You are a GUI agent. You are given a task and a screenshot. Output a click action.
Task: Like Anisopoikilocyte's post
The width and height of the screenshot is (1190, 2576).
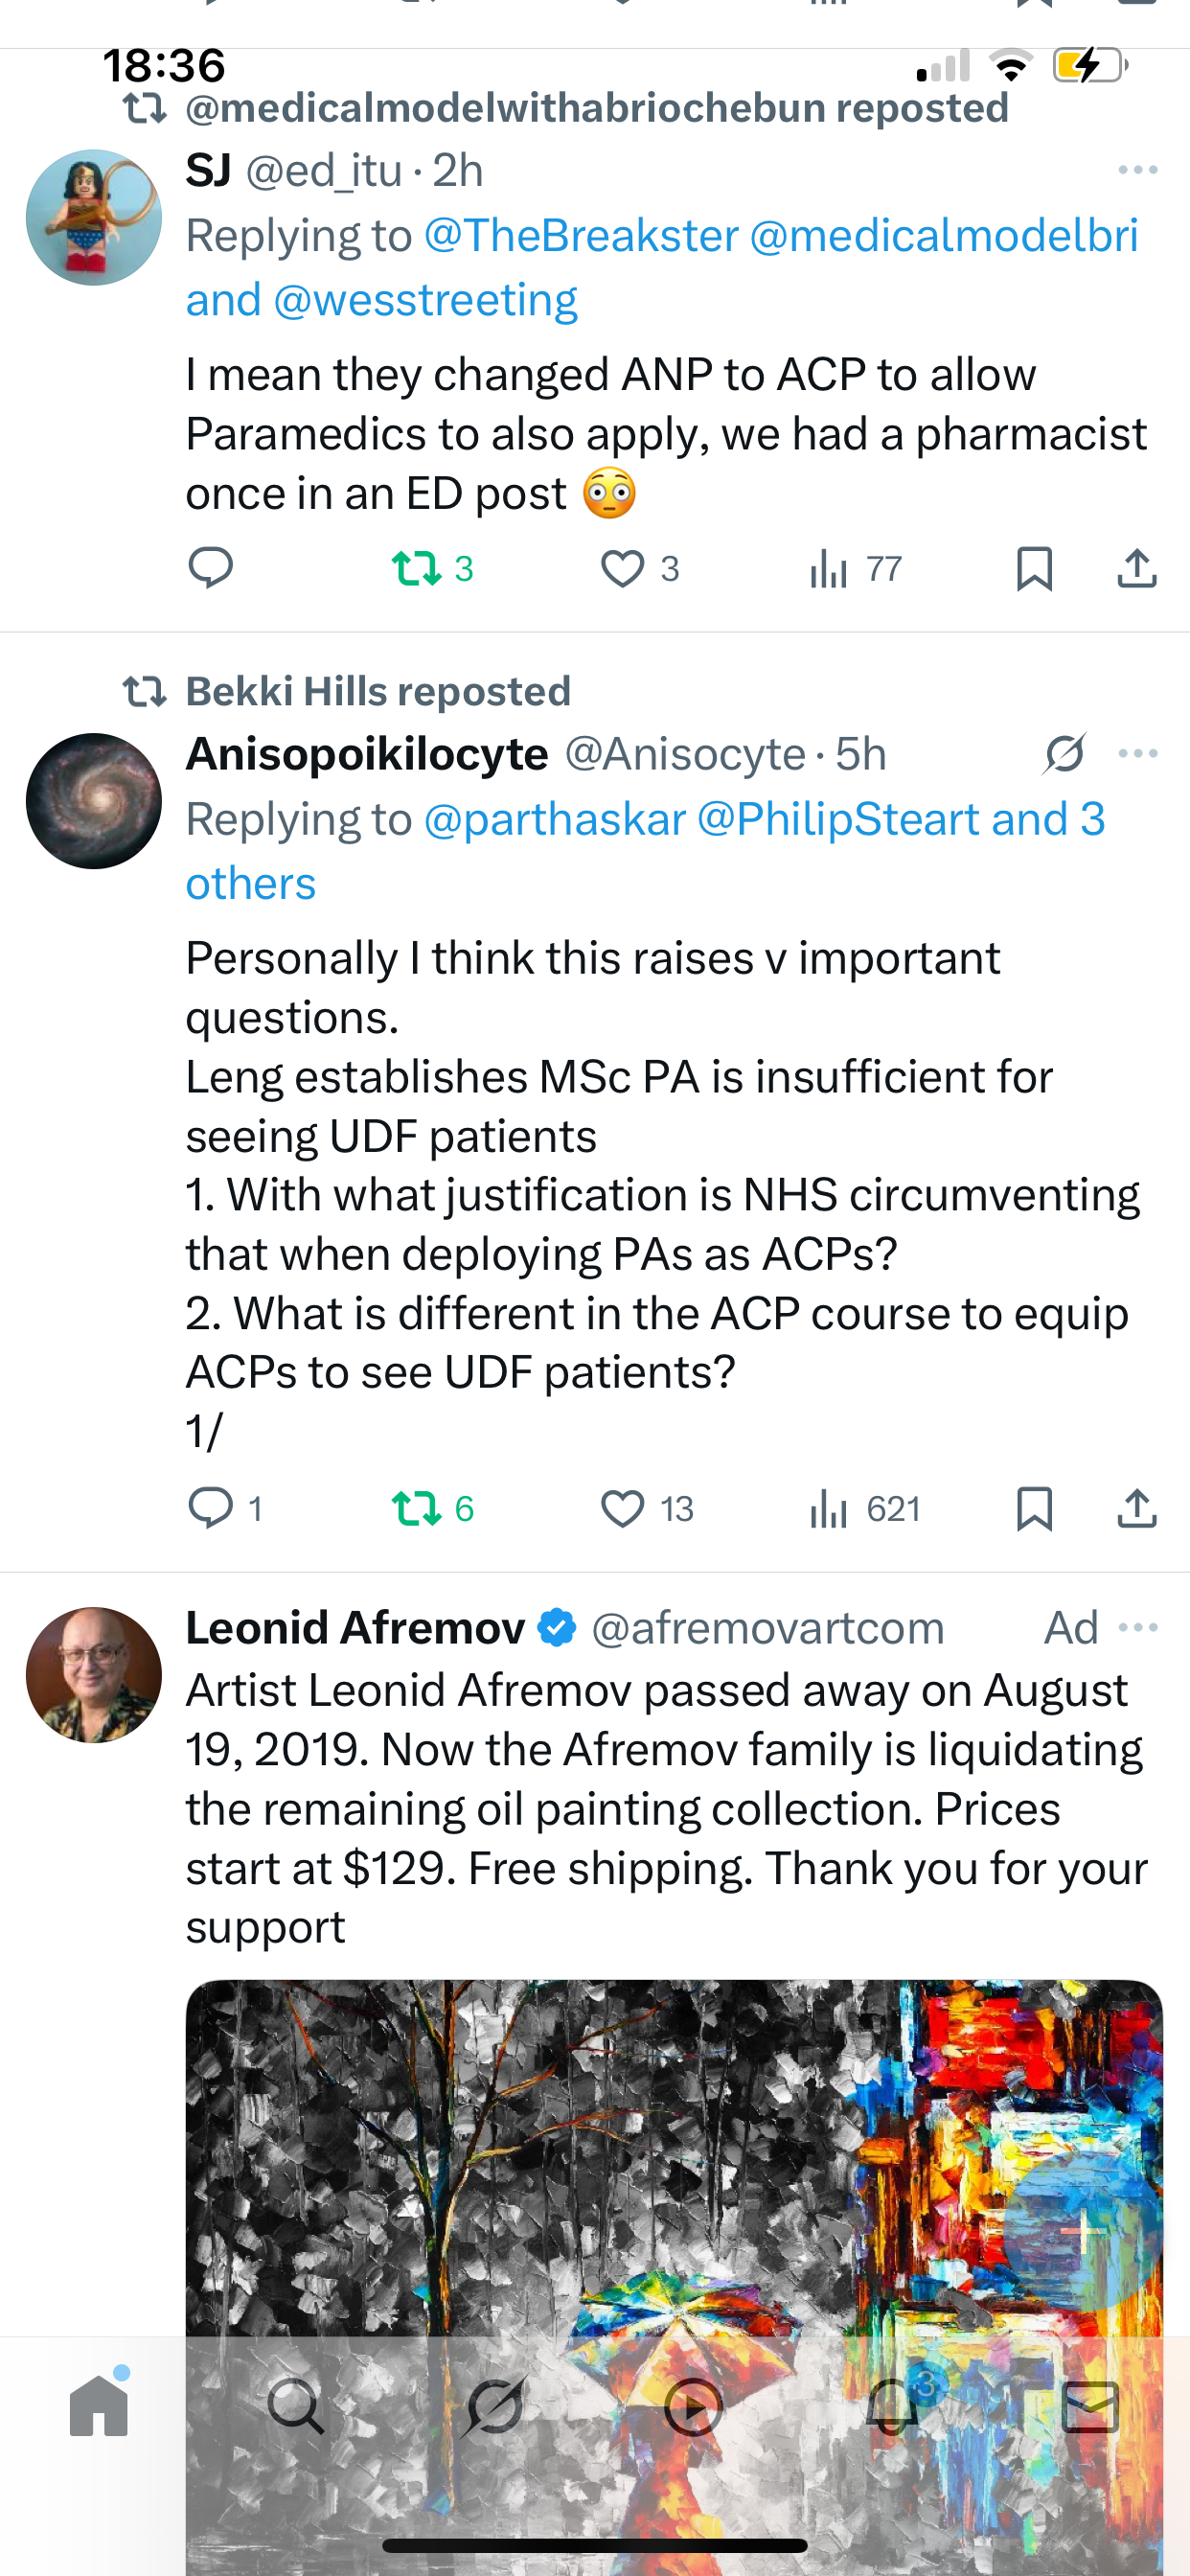click(622, 1508)
